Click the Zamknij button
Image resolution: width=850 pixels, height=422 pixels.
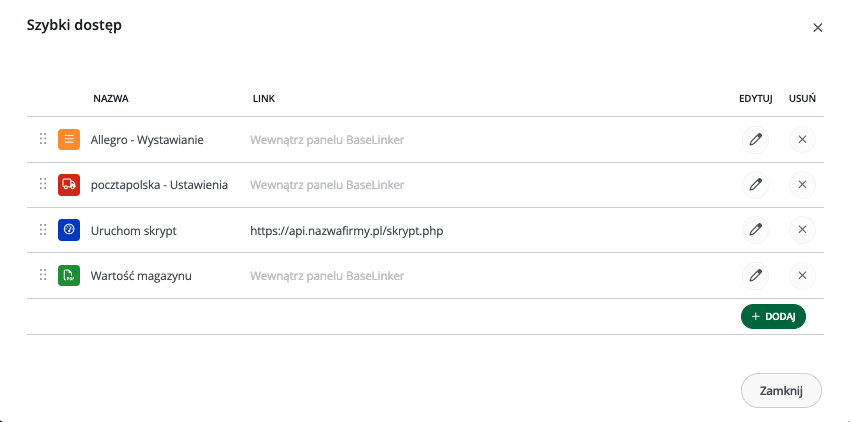(781, 391)
